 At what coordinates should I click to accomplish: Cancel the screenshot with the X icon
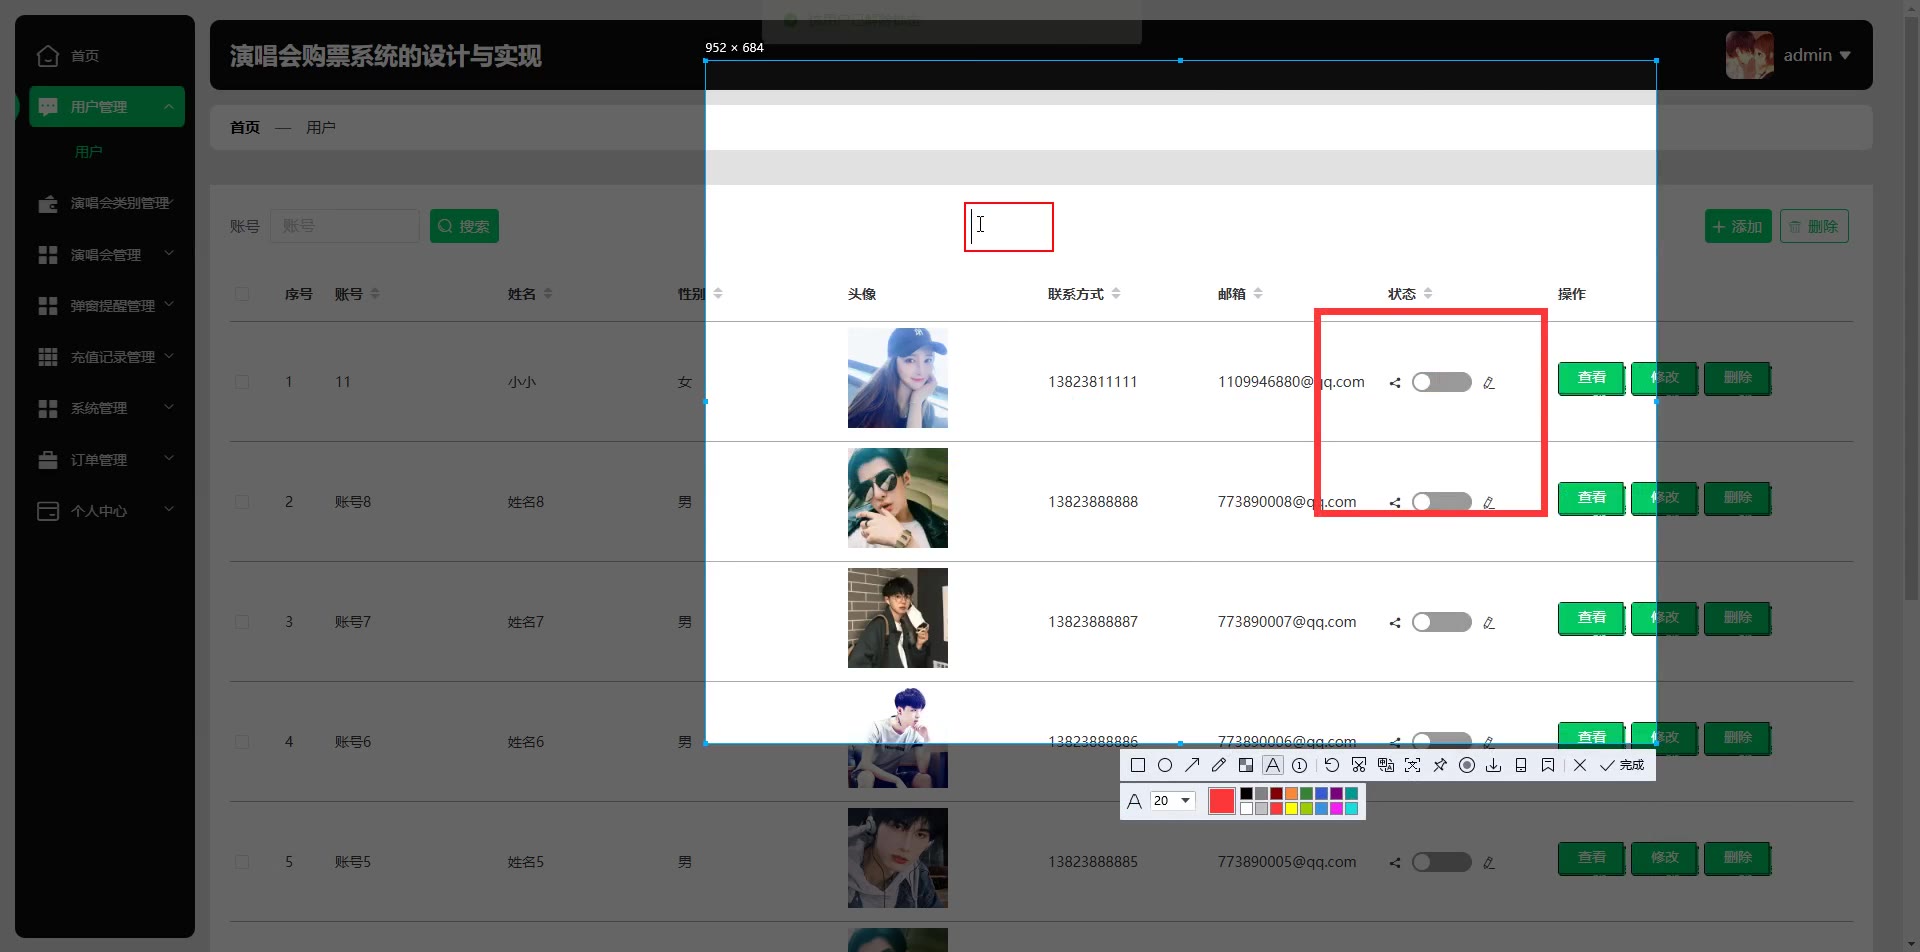pyautogui.click(x=1580, y=765)
